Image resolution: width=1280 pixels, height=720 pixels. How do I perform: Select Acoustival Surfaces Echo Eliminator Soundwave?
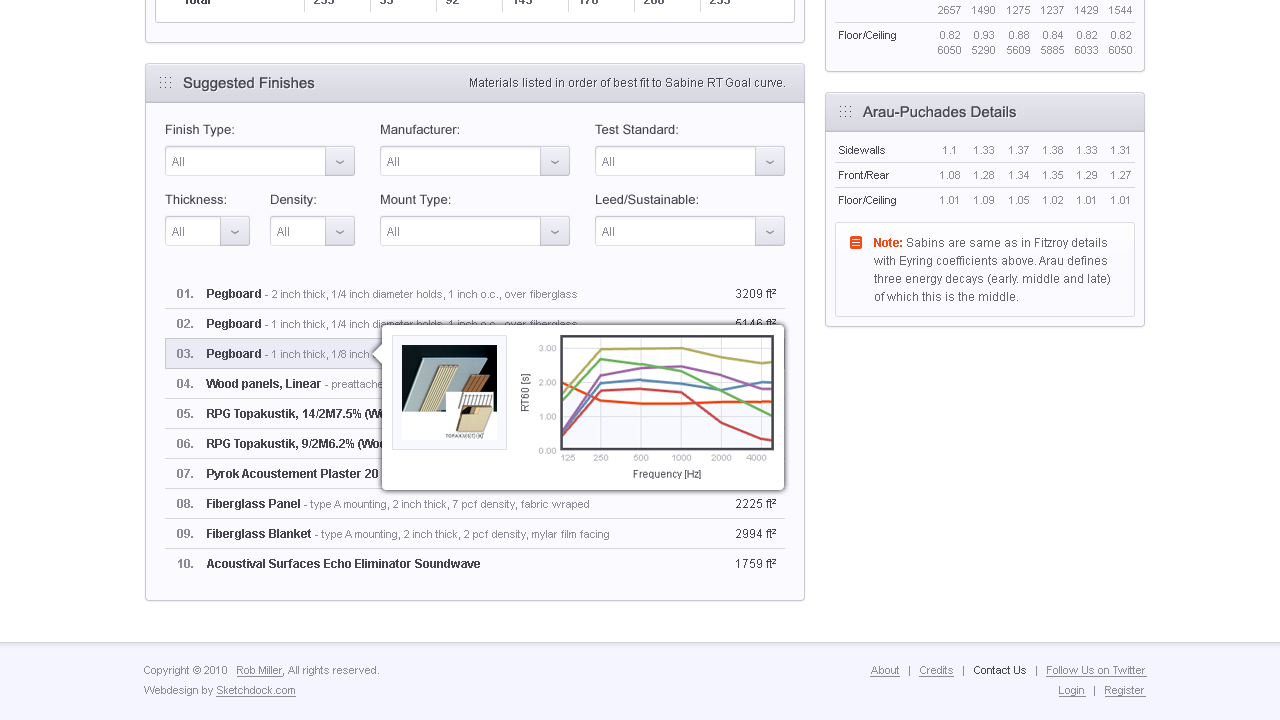click(x=343, y=564)
